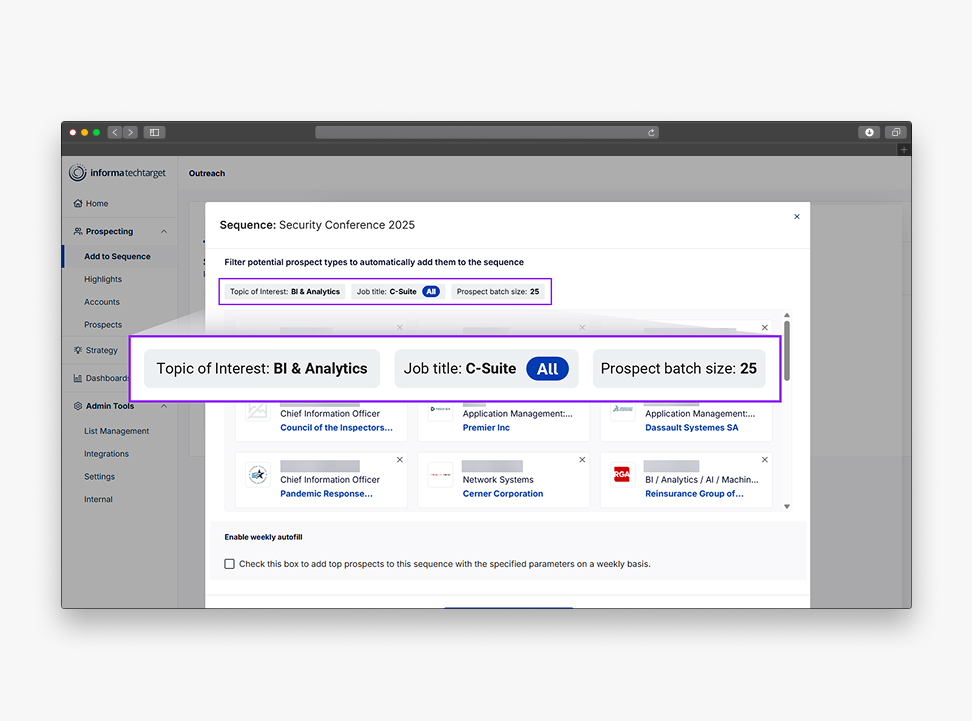
Task: Go to List Management in sidebar
Action: (x=116, y=432)
